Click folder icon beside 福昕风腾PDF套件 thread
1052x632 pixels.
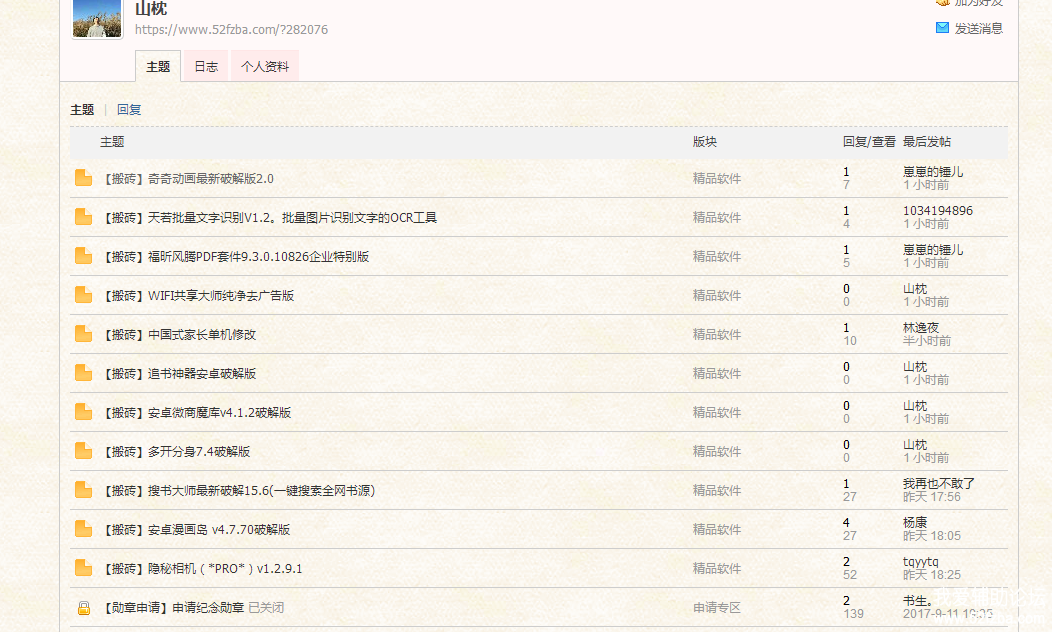tap(83, 256)
